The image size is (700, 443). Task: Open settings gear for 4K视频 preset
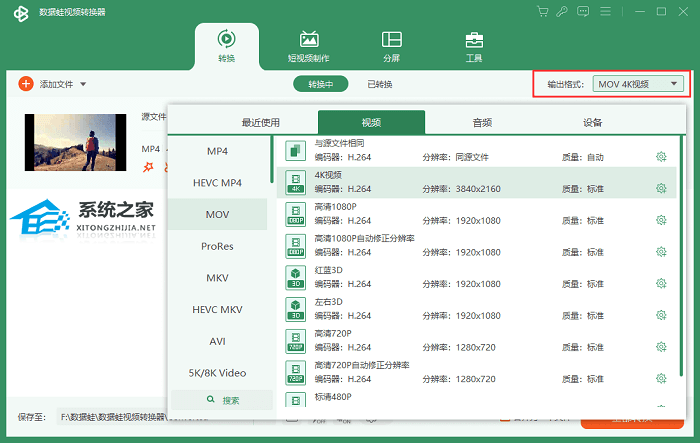[661, 188]
